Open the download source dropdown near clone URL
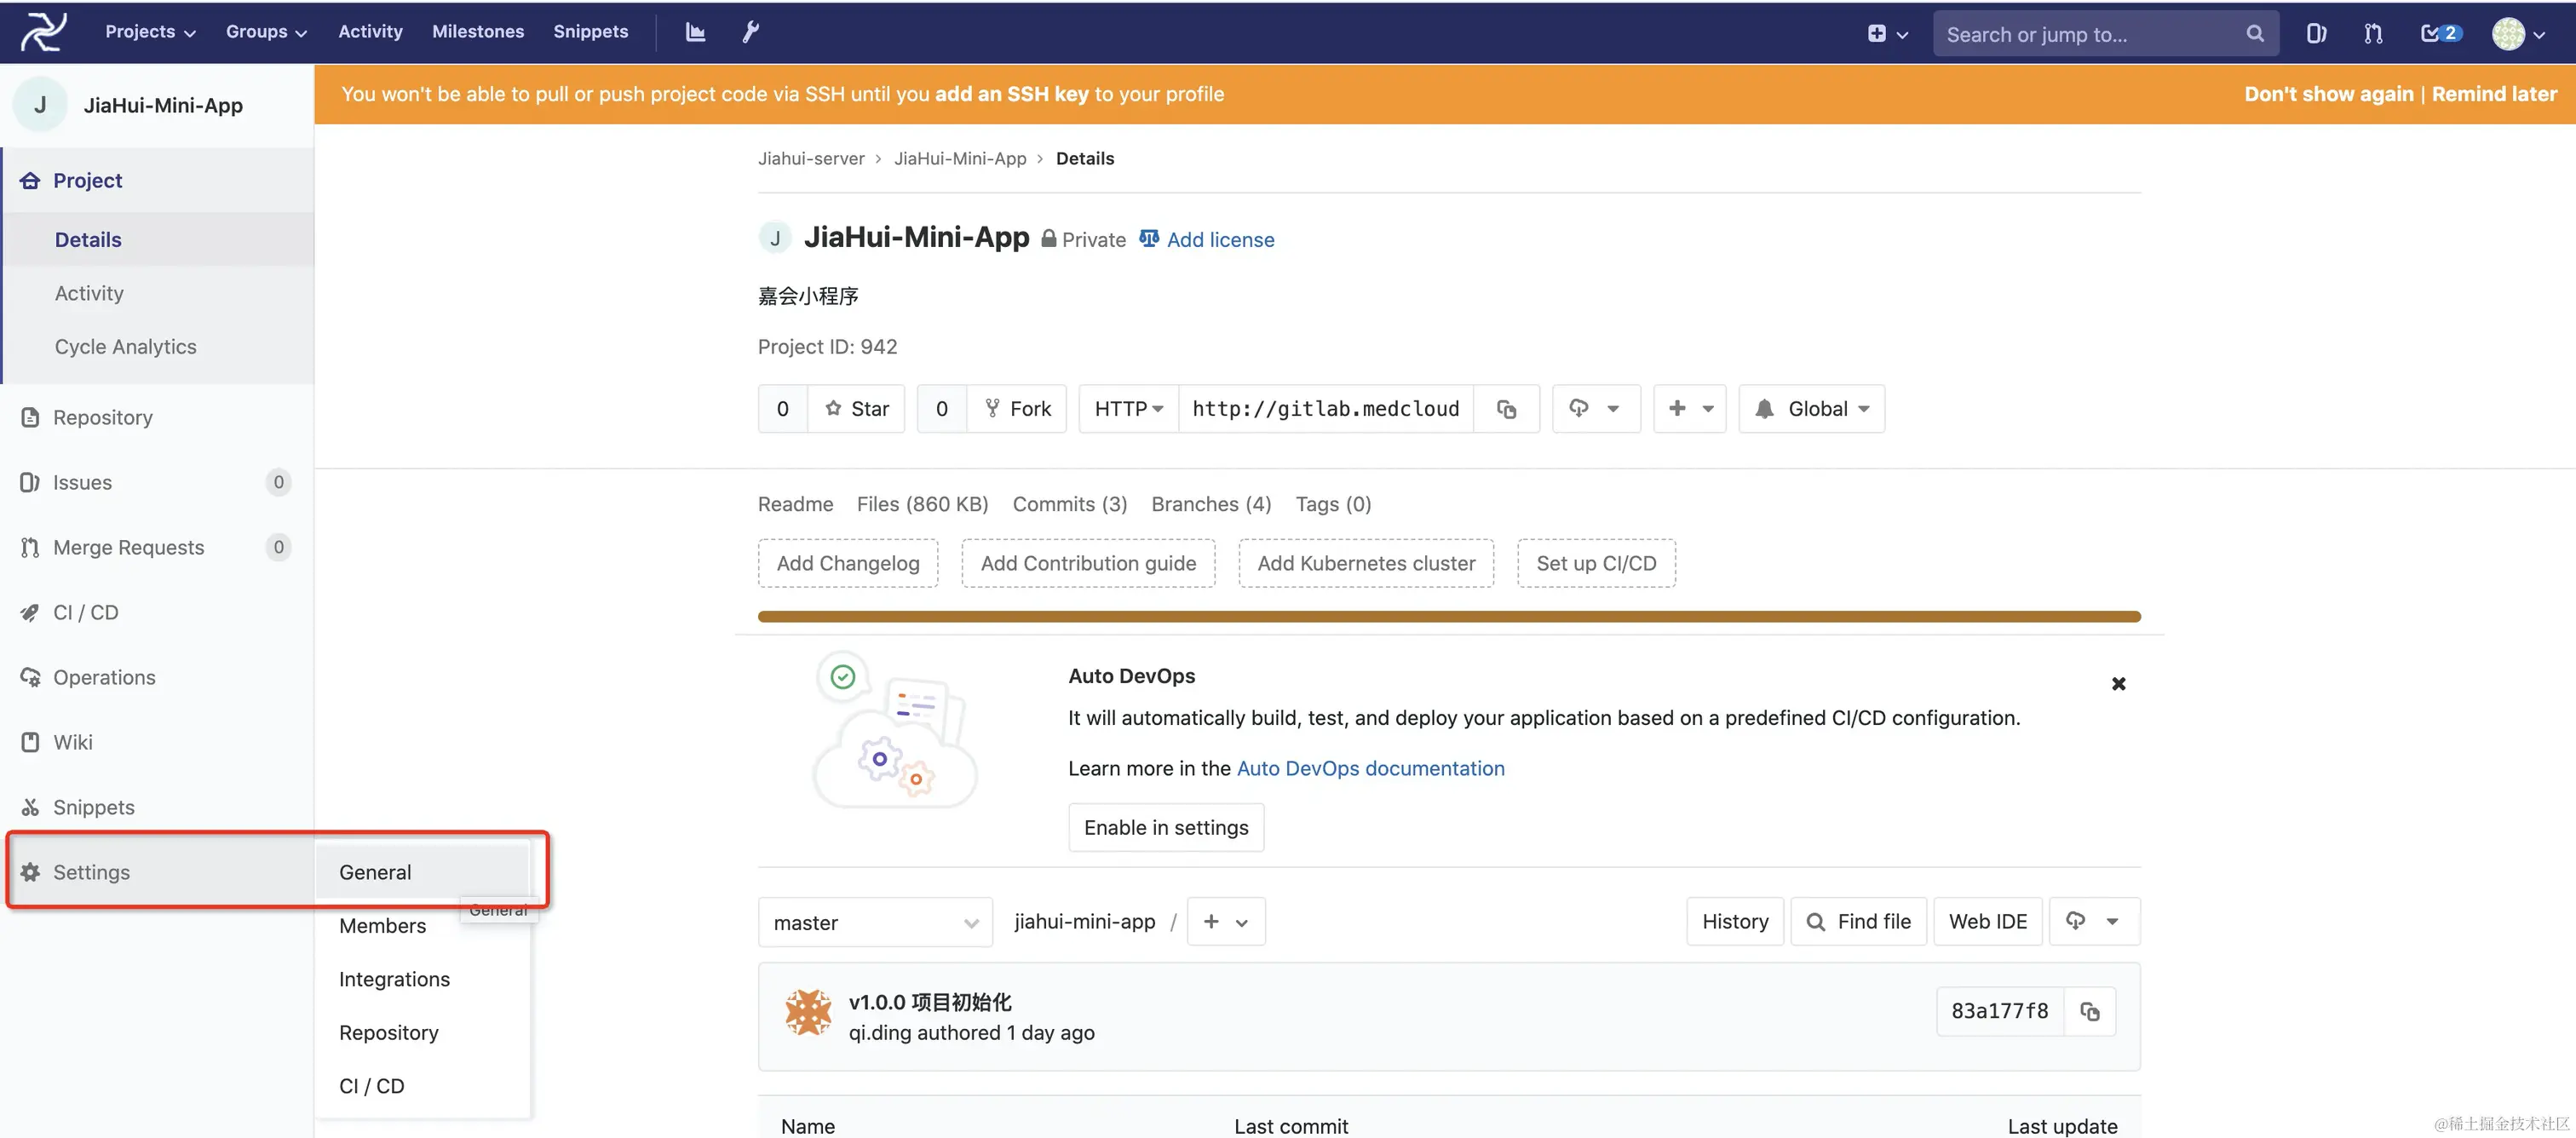Viewport: 2576px width, 1138px height. click(1596, 408)
